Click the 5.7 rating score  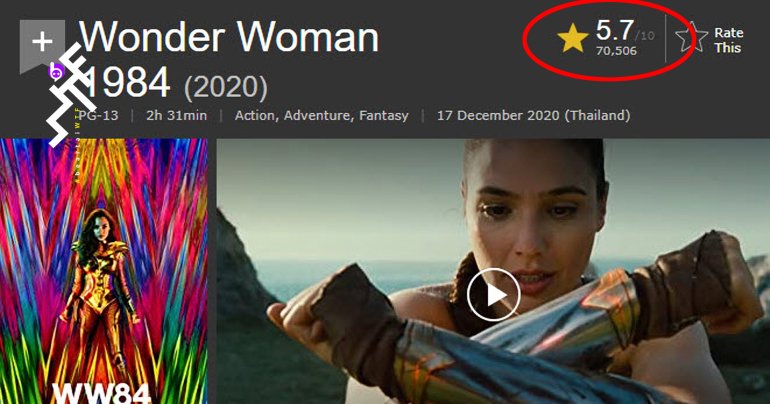pyautogui.click(x=614, y=30)
